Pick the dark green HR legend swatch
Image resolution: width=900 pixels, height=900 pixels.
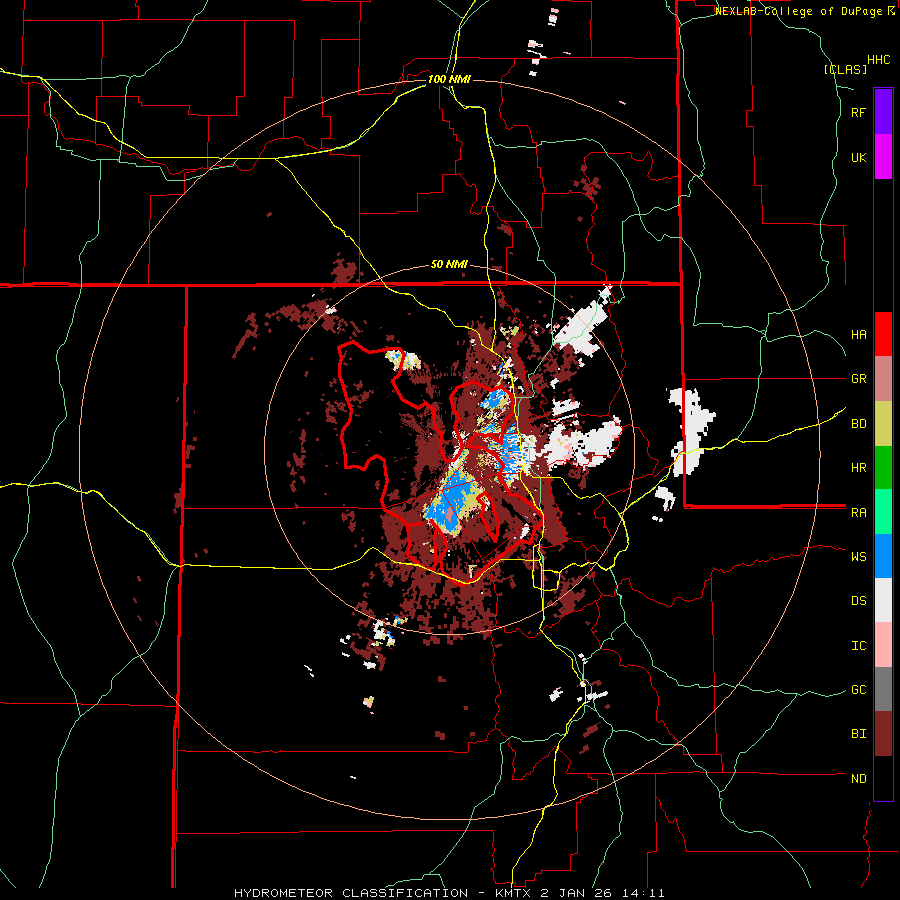[x=883, y=467]
